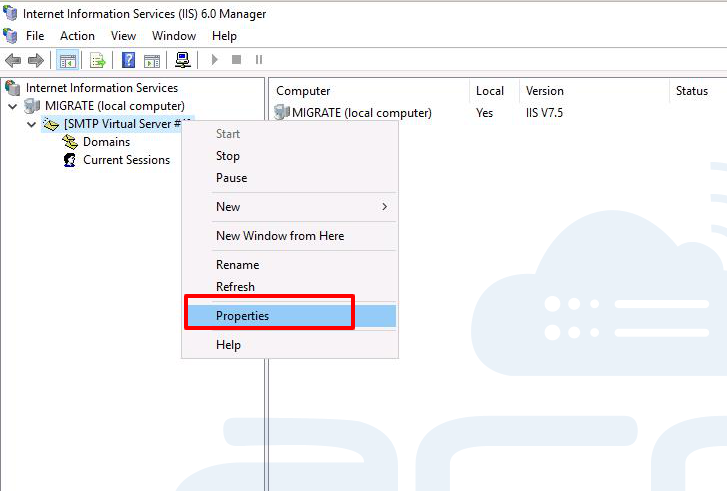727x491 pixels.
Task: Choose Help in the context menu
Action: click(290, 345)
